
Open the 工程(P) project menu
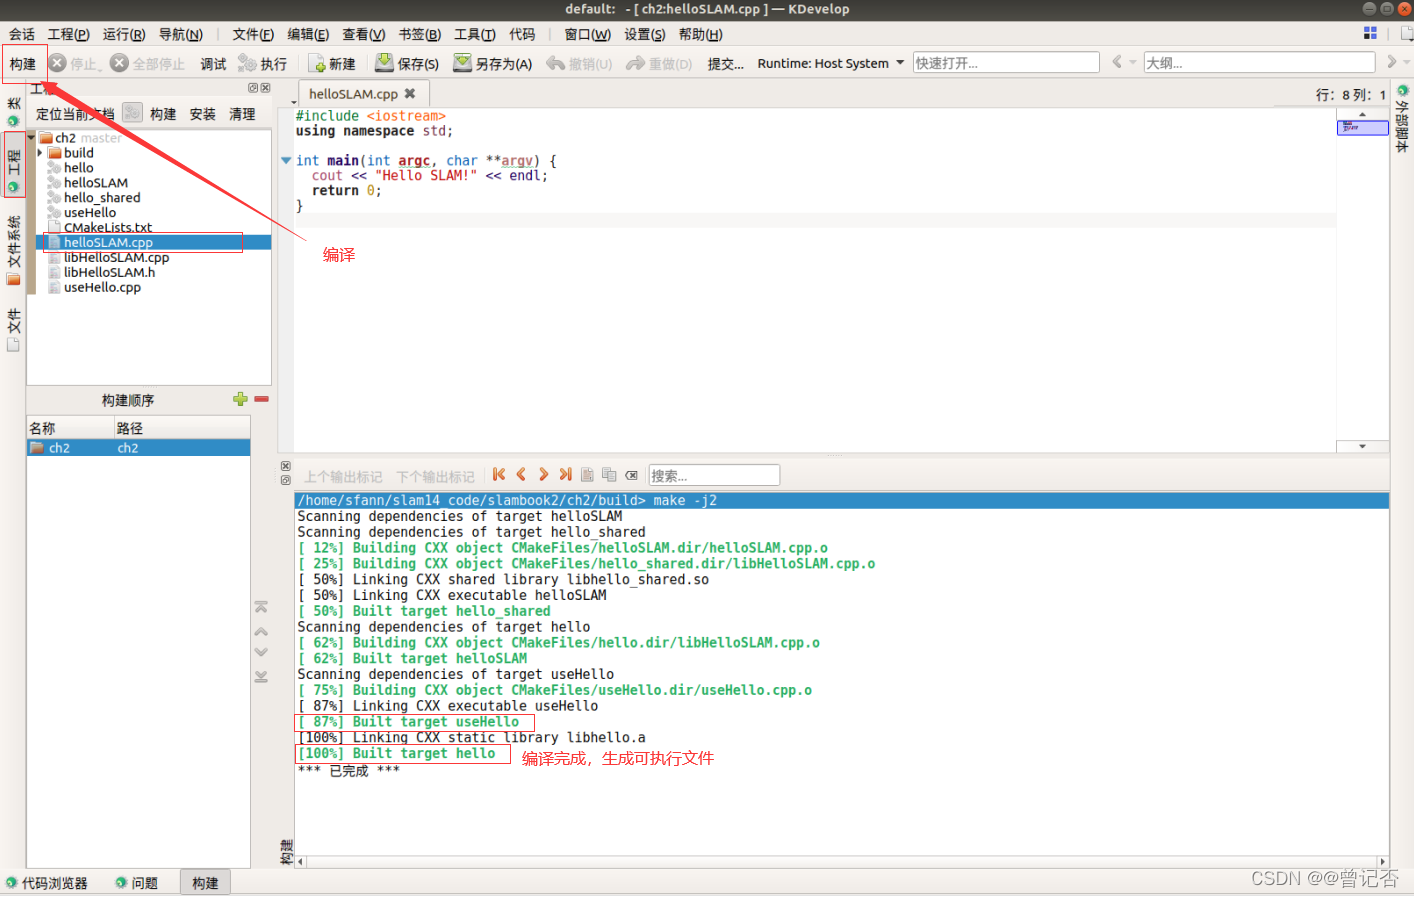(x=69, y=34)
